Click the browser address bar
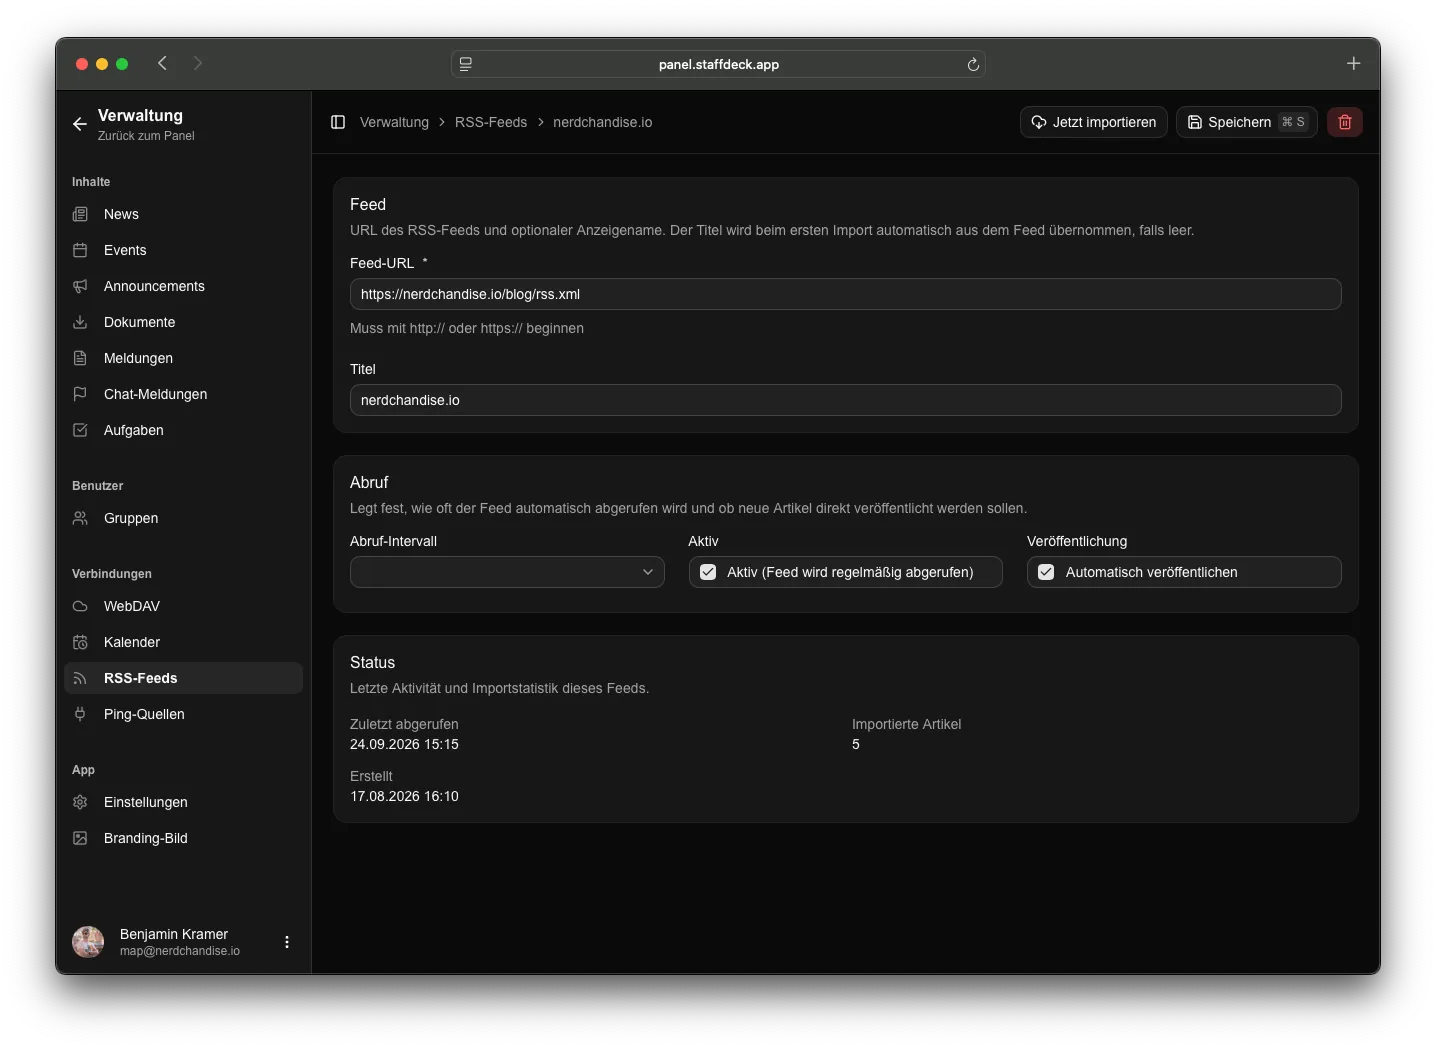The width and height of the screenshot is (1436, 1048). click(x=718, y=64)
